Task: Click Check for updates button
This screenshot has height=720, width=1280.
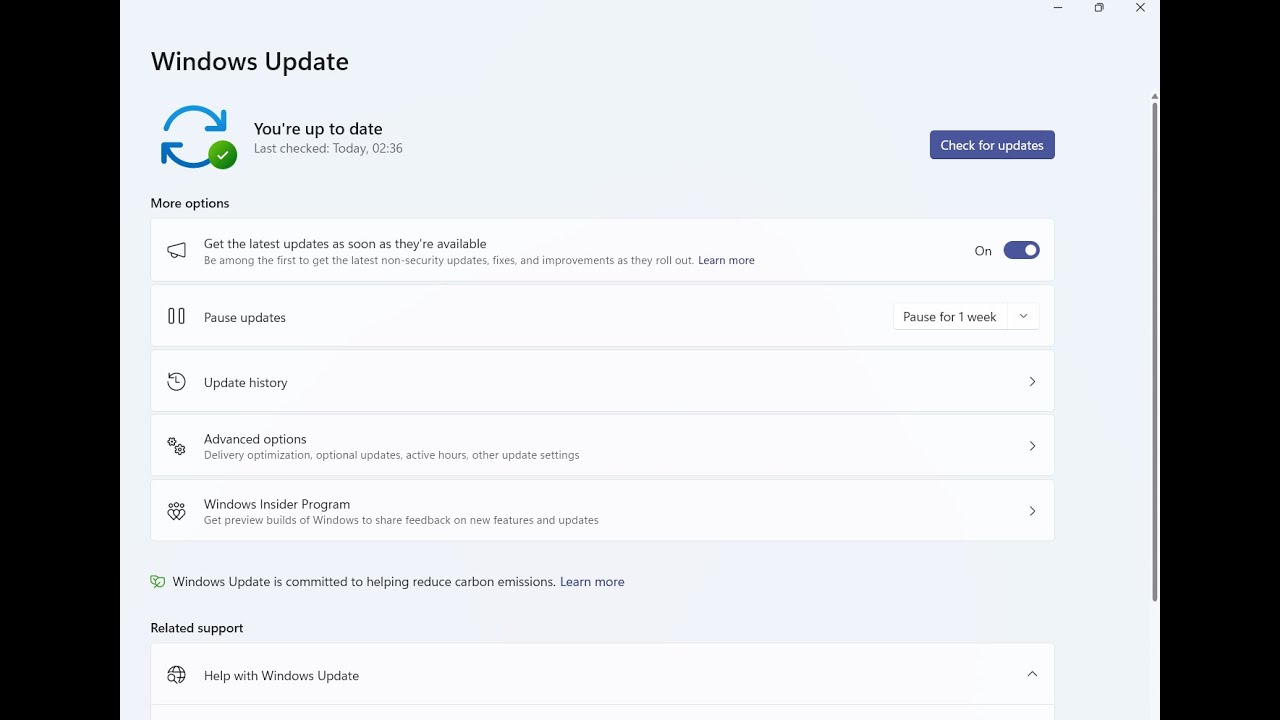Action: pyautogui.click(x=992, y=145)
